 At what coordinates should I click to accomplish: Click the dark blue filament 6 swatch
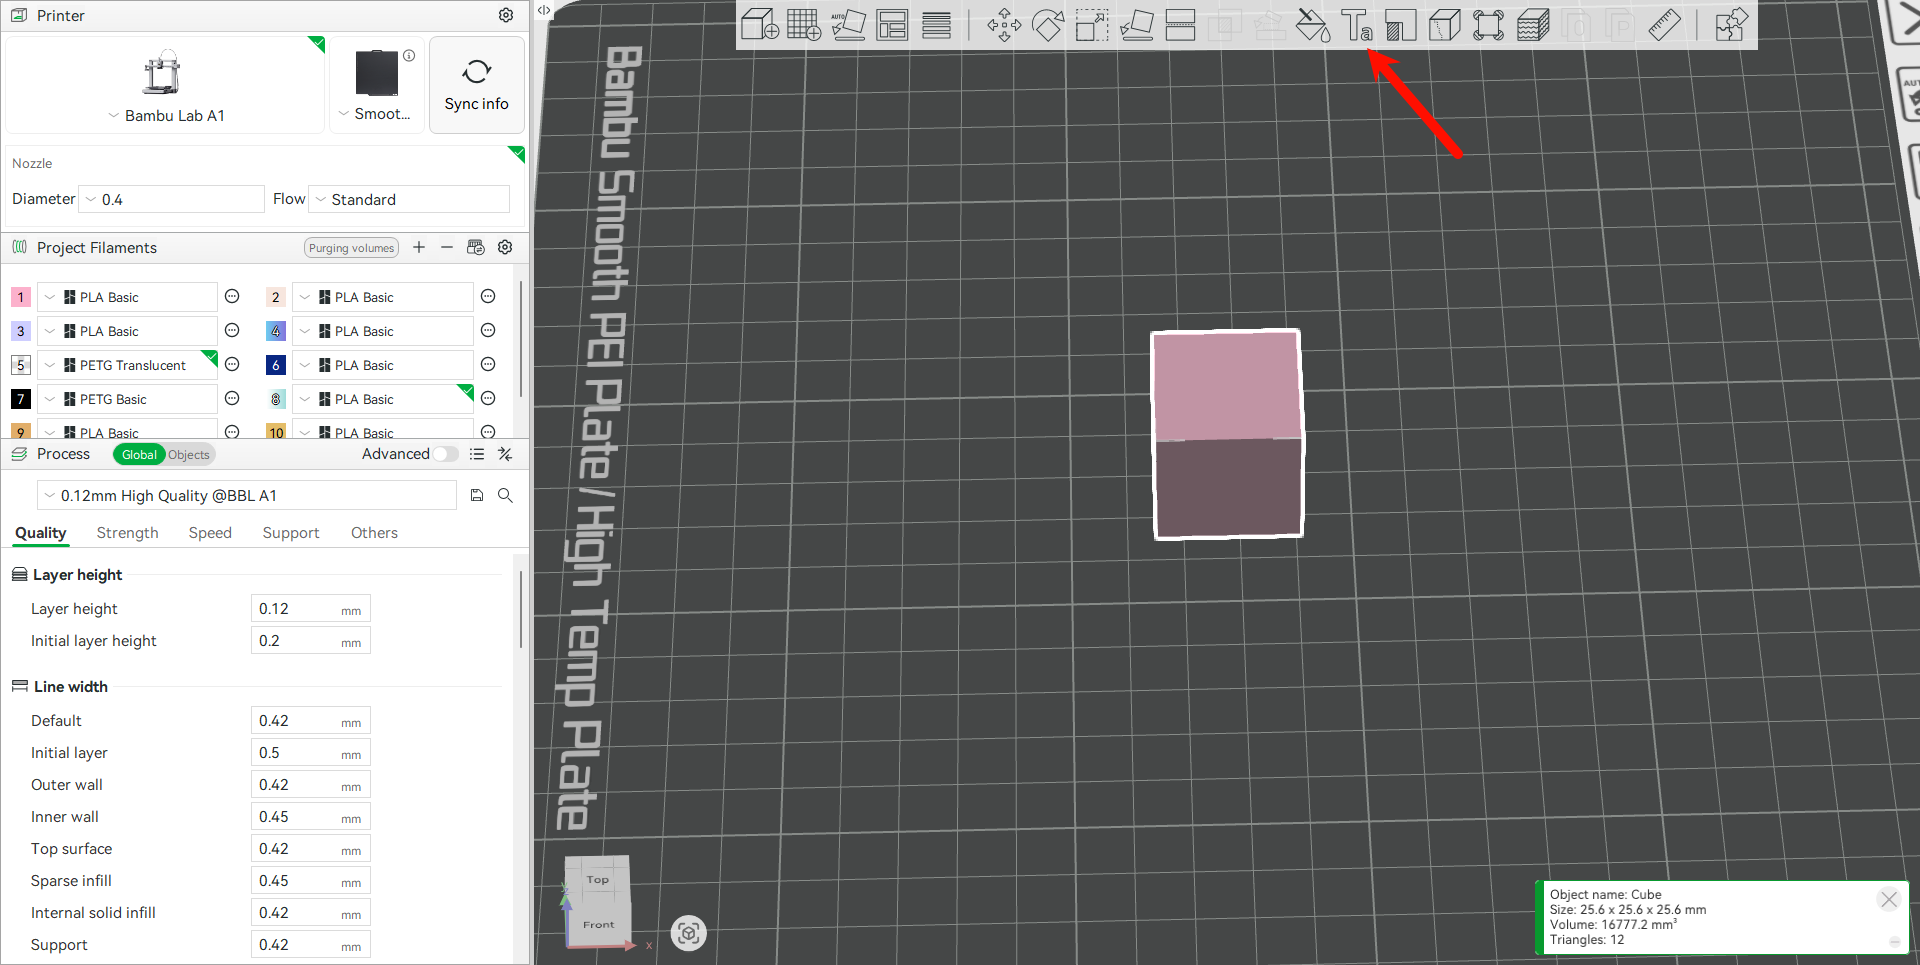[x=276, y=365]
